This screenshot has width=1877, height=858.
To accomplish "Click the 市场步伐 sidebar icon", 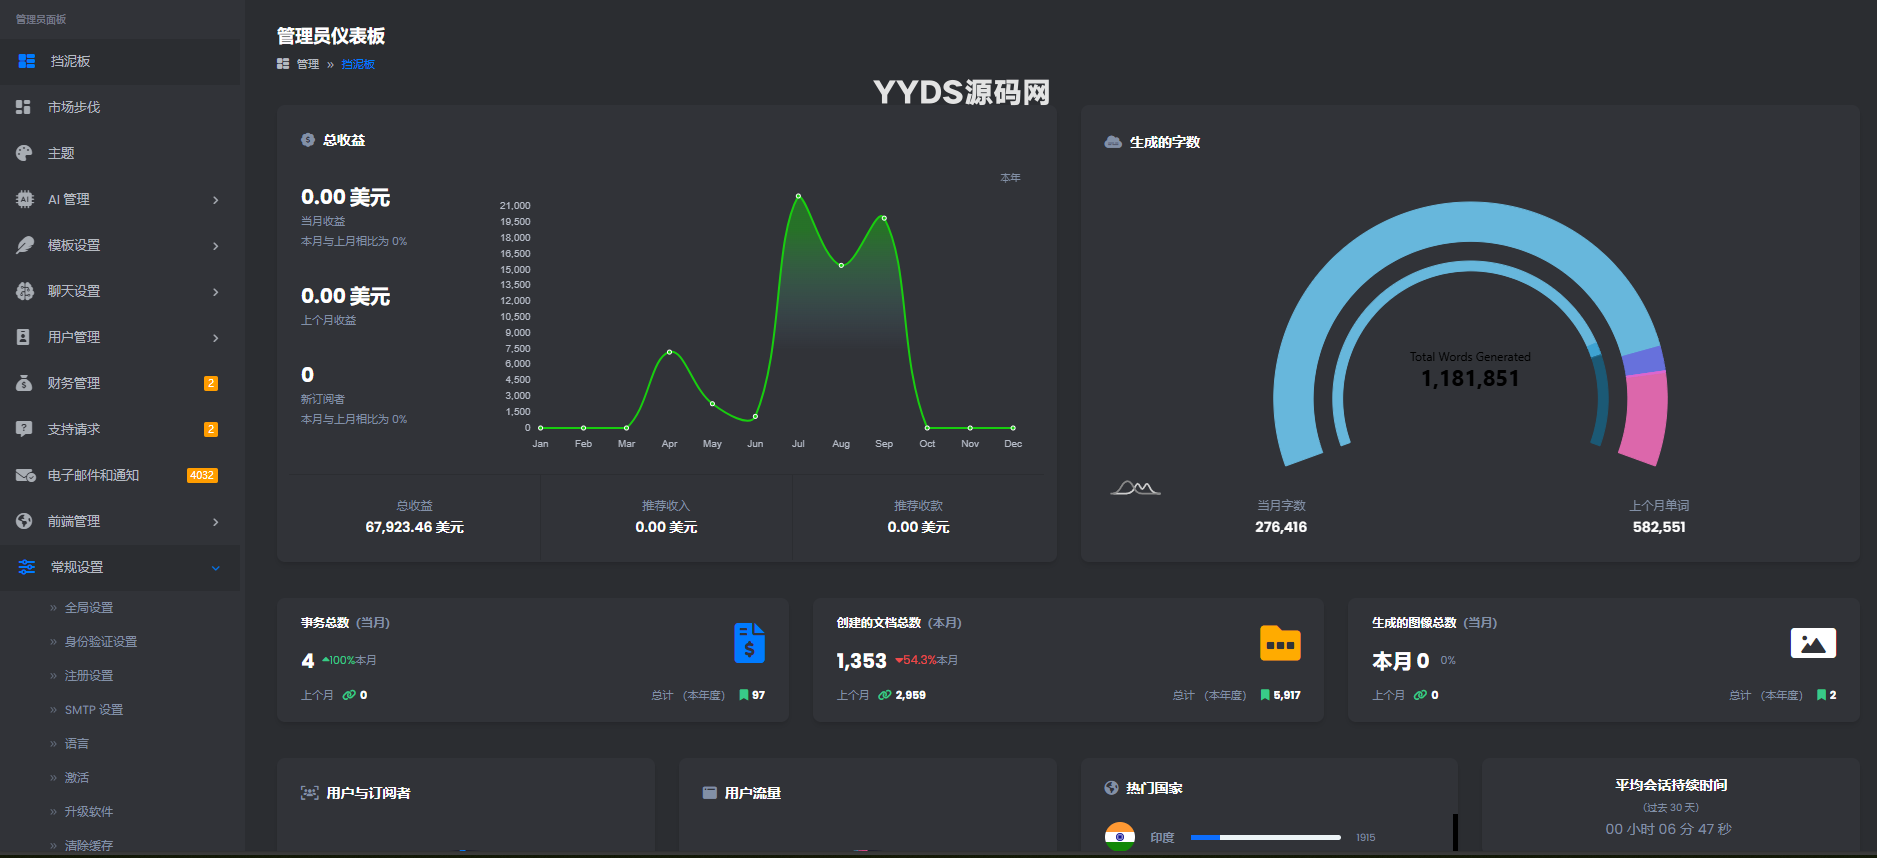I will [24, 107].
